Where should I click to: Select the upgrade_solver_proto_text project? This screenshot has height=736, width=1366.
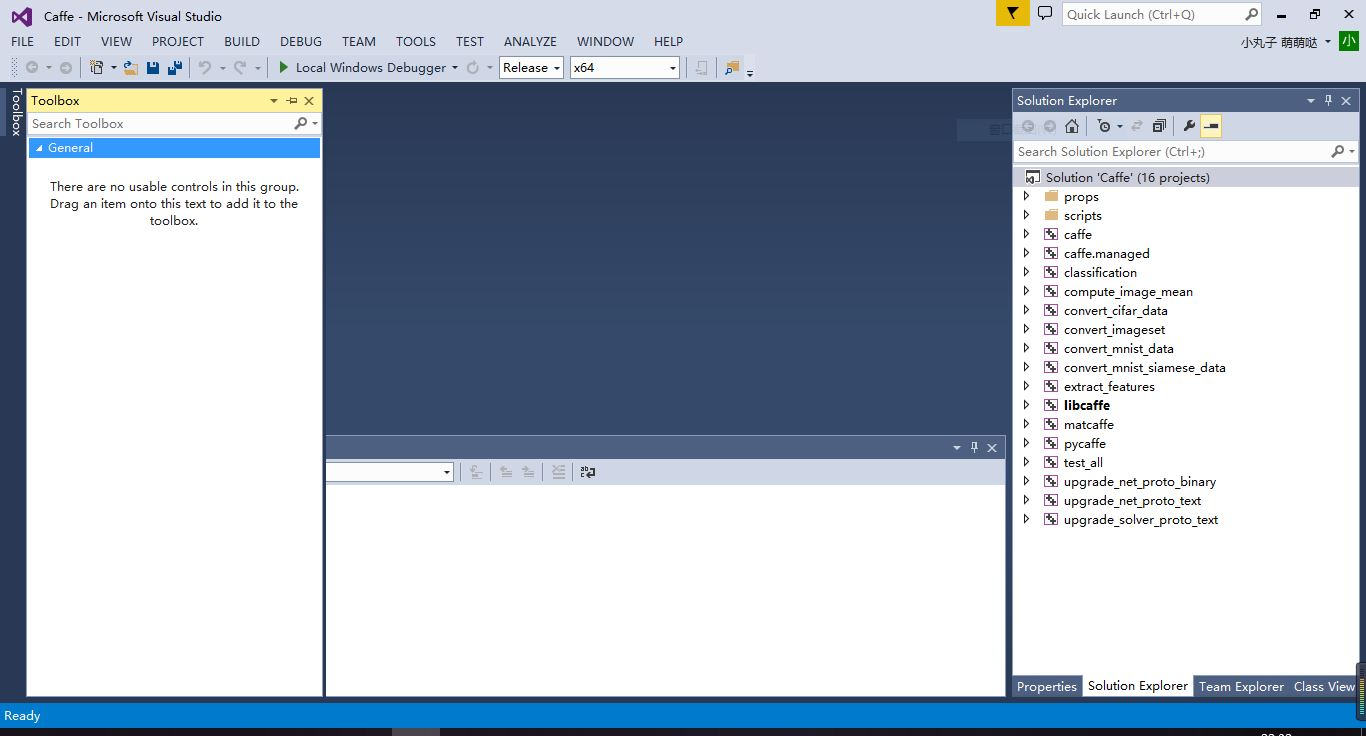click(x=1141, y=519)
